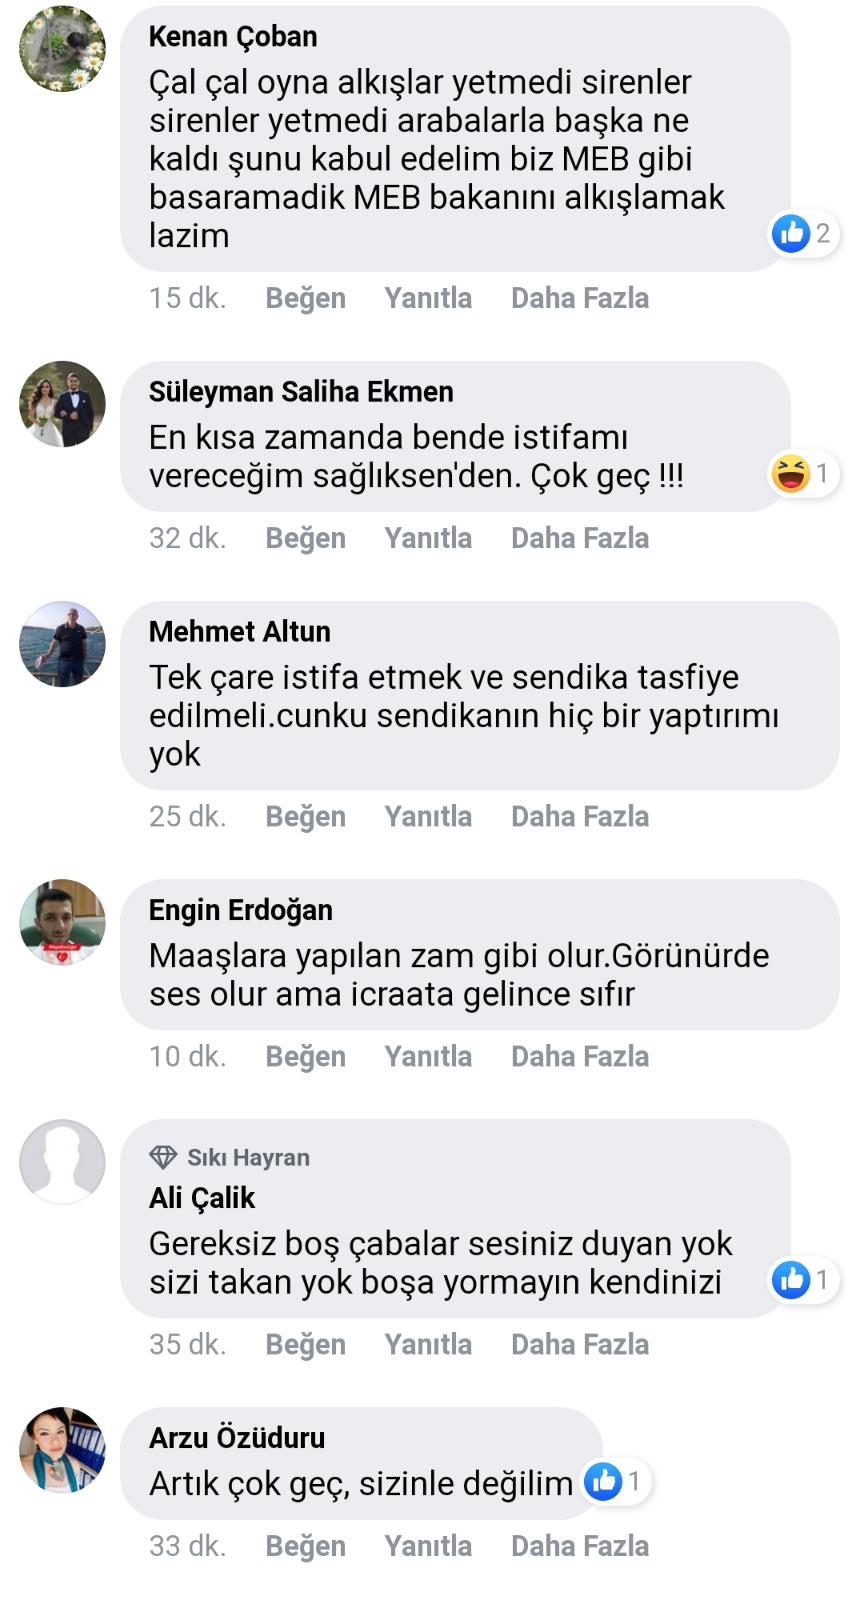
Task: Reply to Ali Çalik's comment via Yanıtla
Action: [428, 1345]
